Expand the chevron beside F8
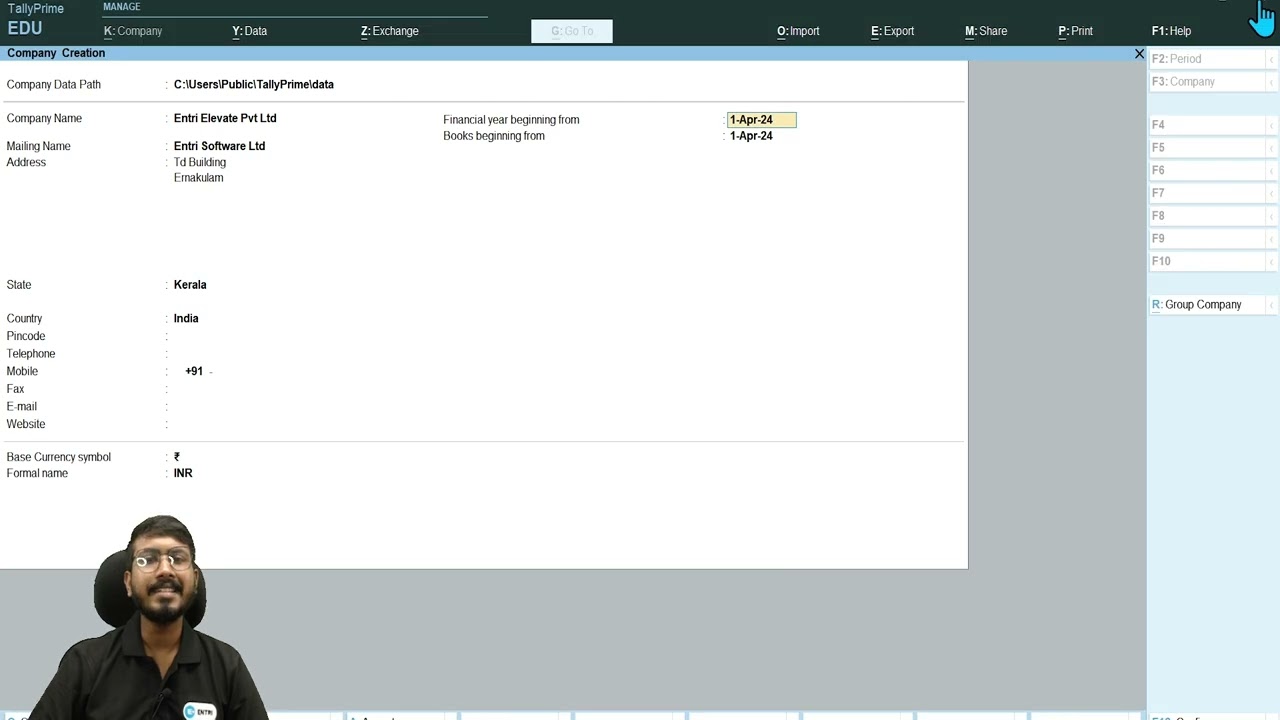Image resolution: width=1280 pixels, height=720 pixels. (1272, 217)
